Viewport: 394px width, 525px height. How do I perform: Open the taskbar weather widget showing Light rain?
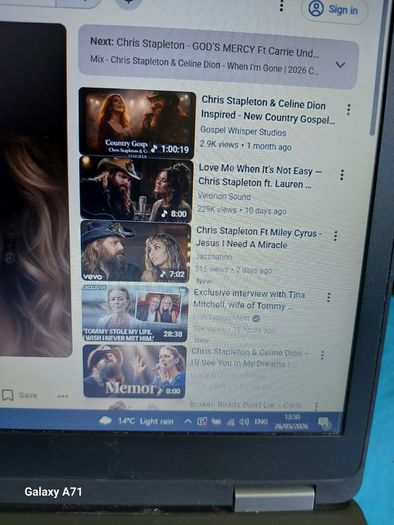tap(136, 421)
